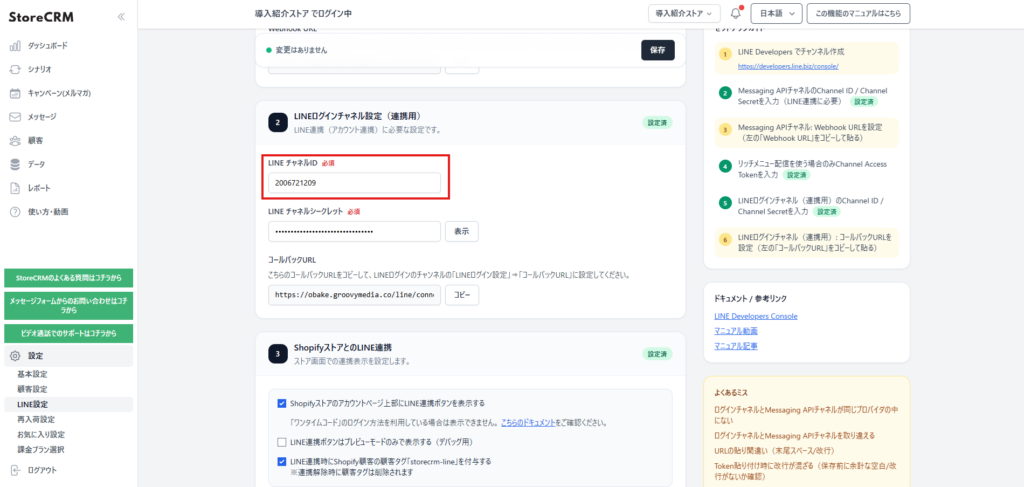
Task: Click the Scenario icon in sidebar
Action: pyautogui.click(x=15, y=69)
